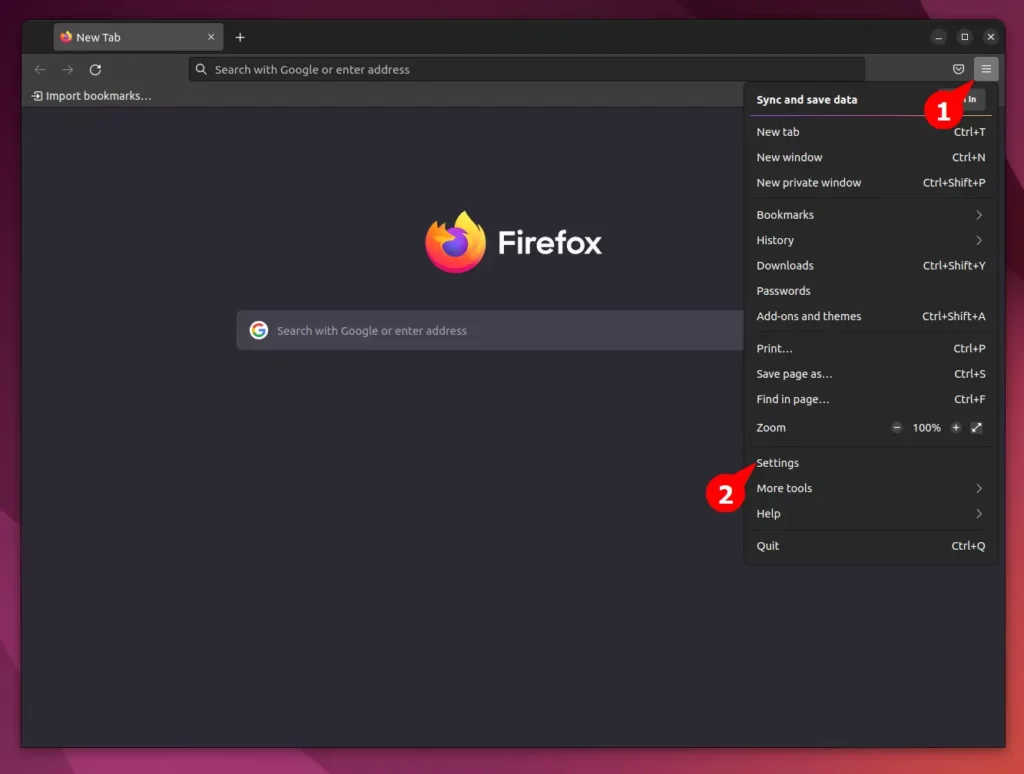Image resolution: width=1024 pixels, height=774 pixels.
Task: Click the magnifier icon in the address bar
Action: (x=201, y=69)
